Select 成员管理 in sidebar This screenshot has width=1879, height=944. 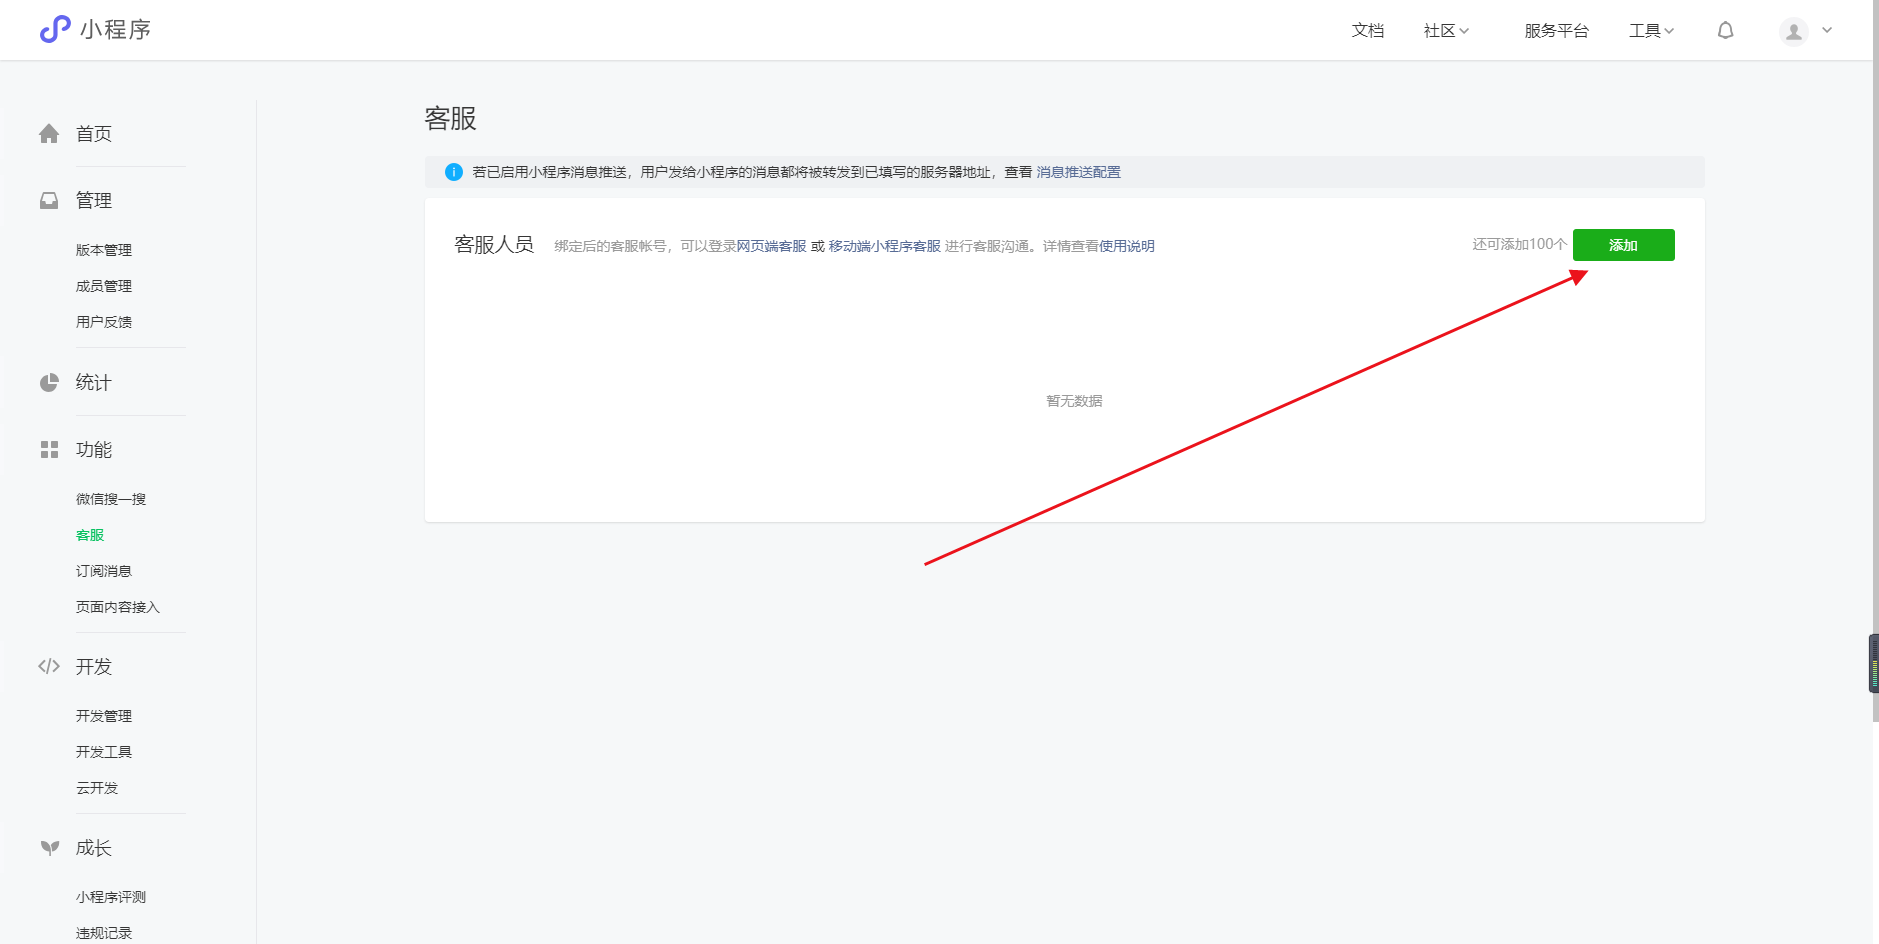[x=104, y=286]
